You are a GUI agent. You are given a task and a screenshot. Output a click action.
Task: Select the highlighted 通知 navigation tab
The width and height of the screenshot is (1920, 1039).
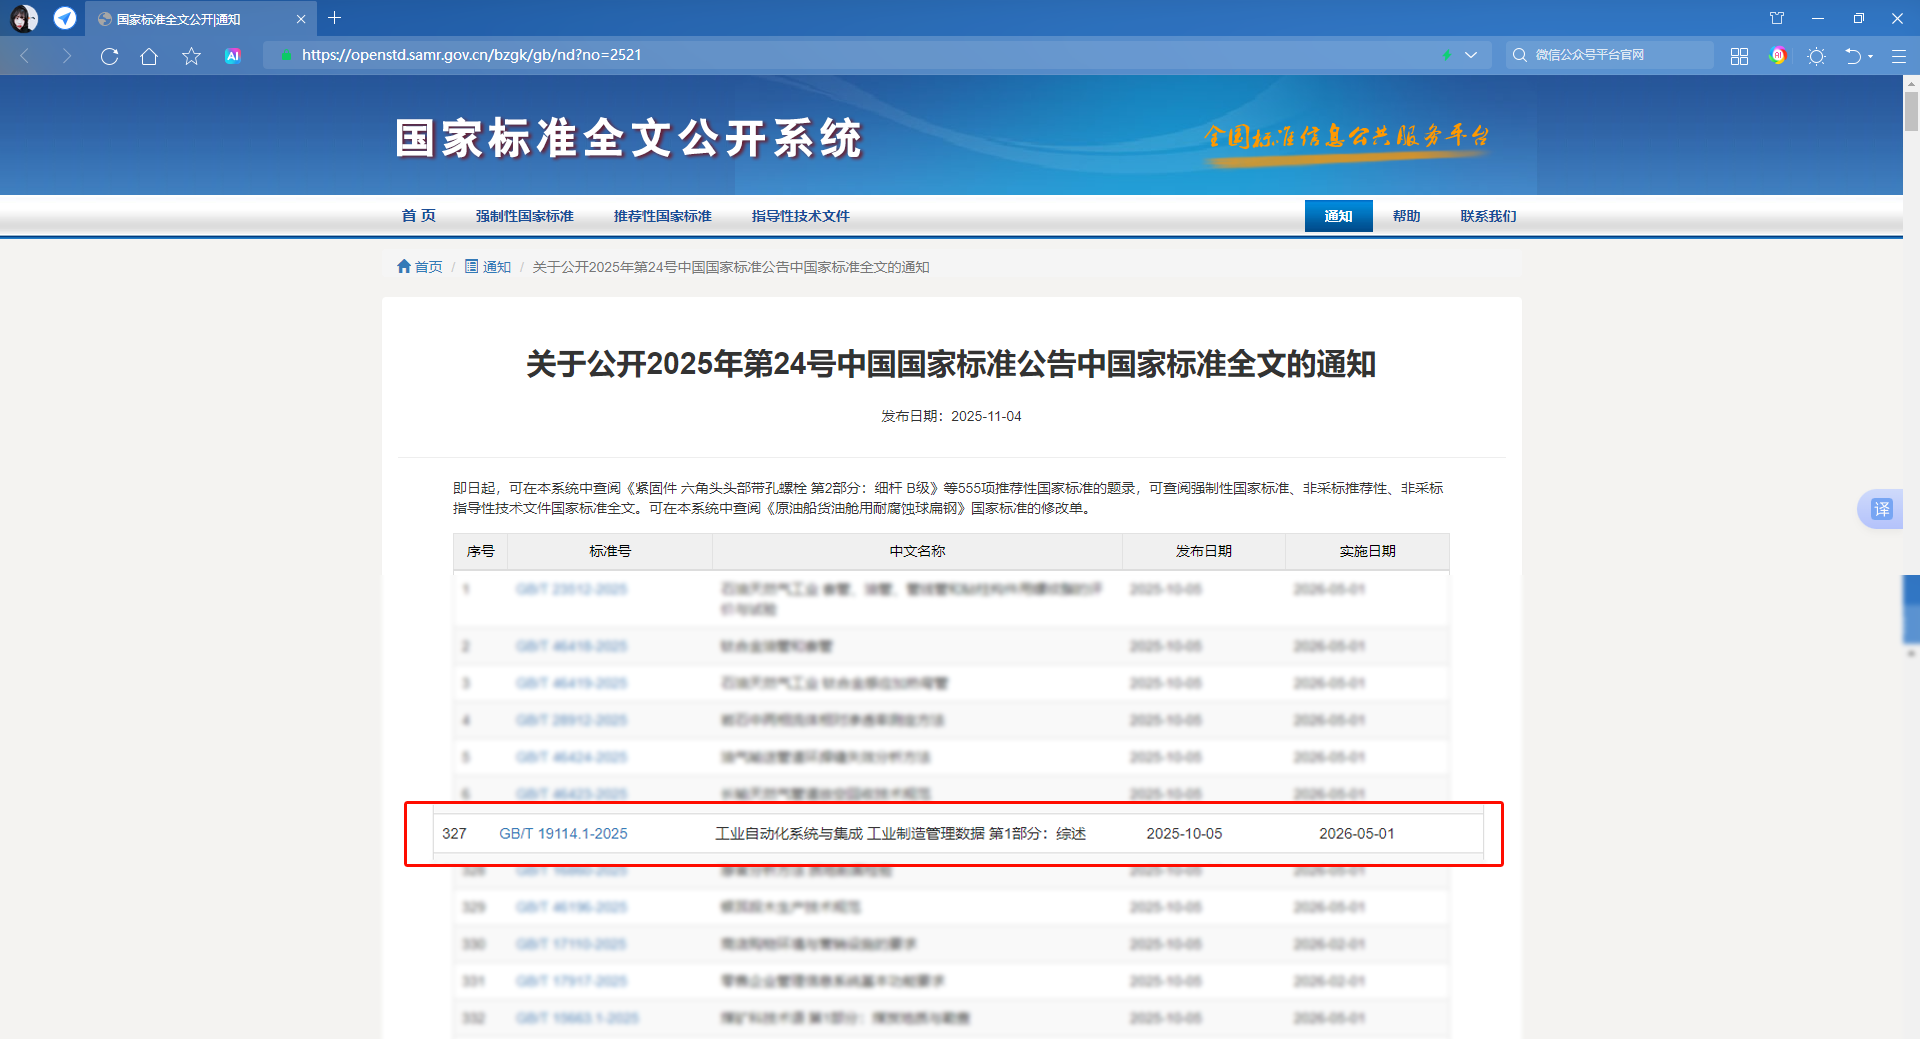[1338, 216]
